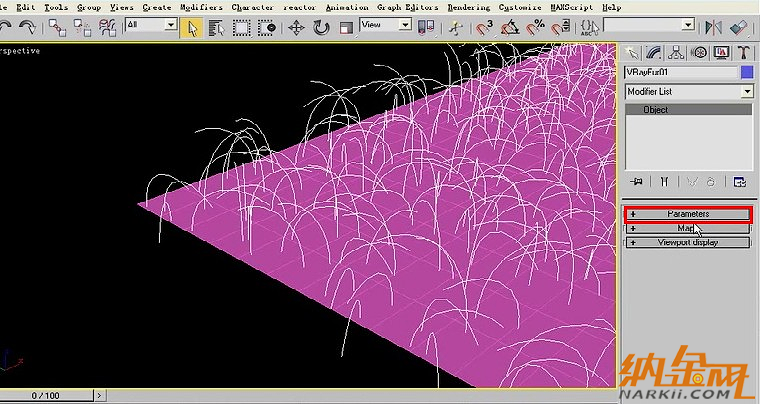Open the Modifiers menu
This screenshot has width=760, height=404.
(x=201, y=7)
